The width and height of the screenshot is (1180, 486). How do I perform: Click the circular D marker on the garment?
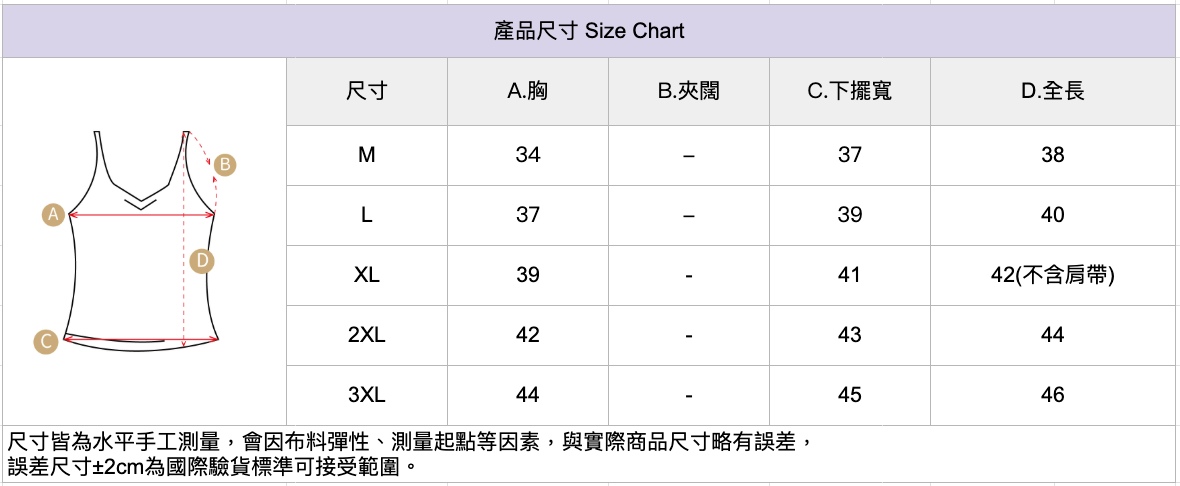[202, 261]
